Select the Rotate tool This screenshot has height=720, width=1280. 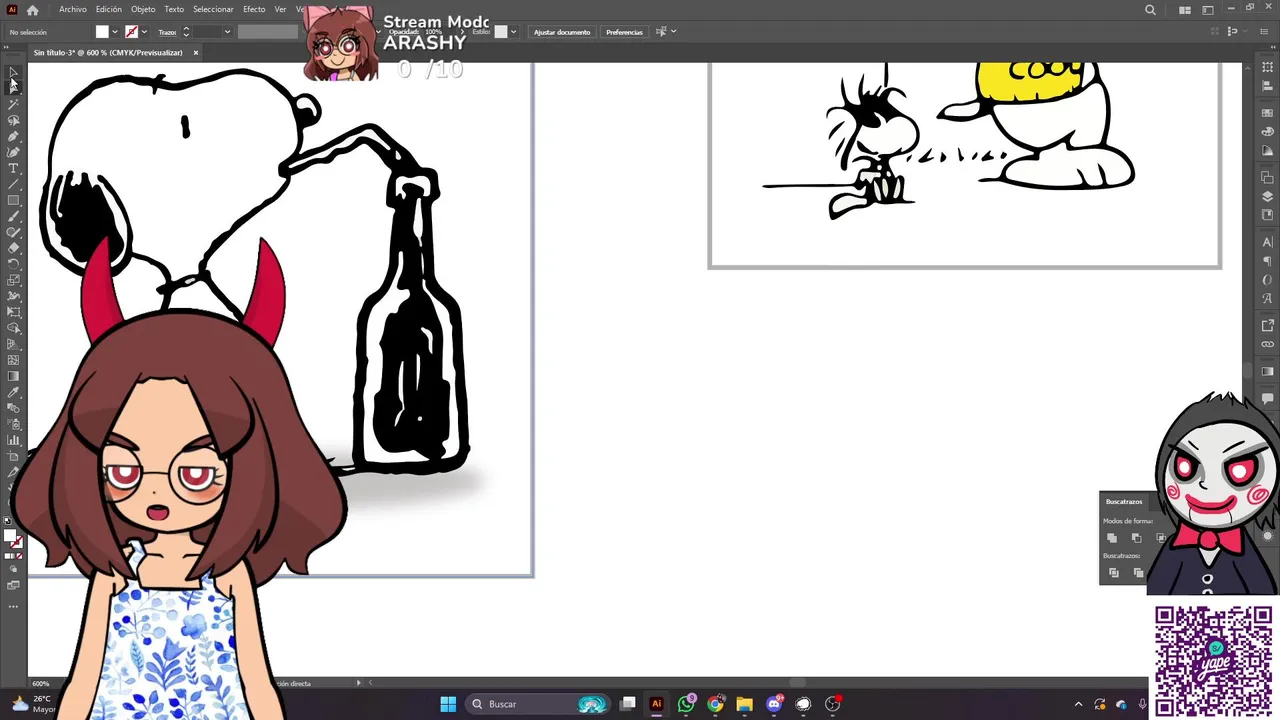click(13, 264)
